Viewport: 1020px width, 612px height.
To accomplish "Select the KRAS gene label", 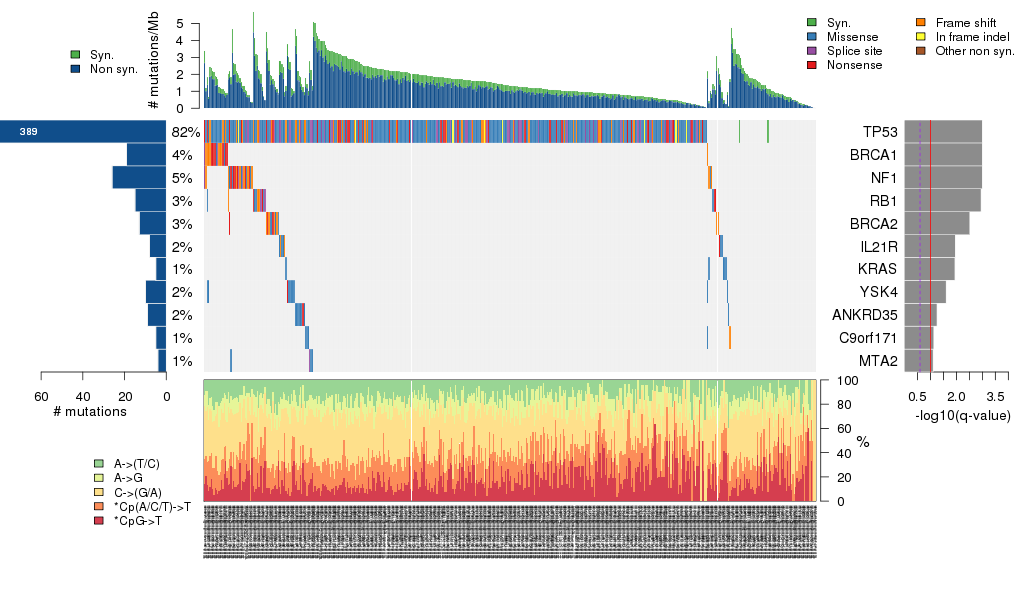I will [x=878, y=270].
